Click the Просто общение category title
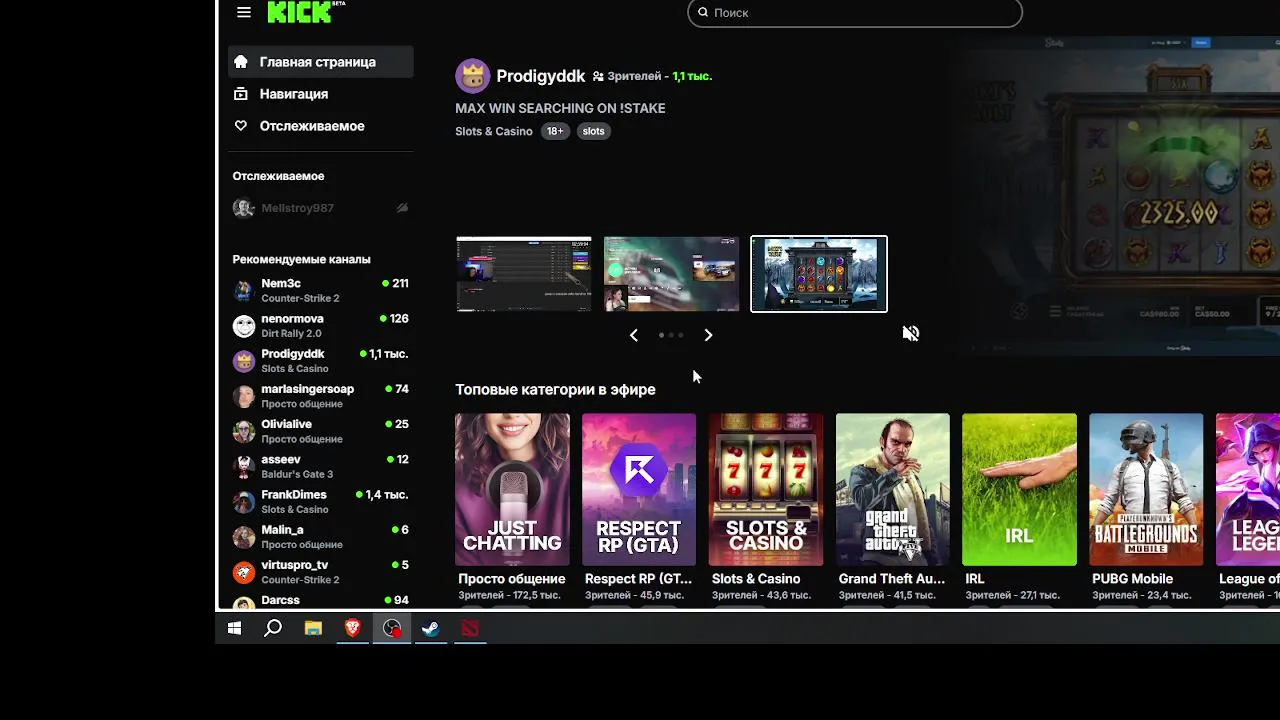Image resolution: width=1280 pixels, height=720 pixels. click(x=512, y=579)
